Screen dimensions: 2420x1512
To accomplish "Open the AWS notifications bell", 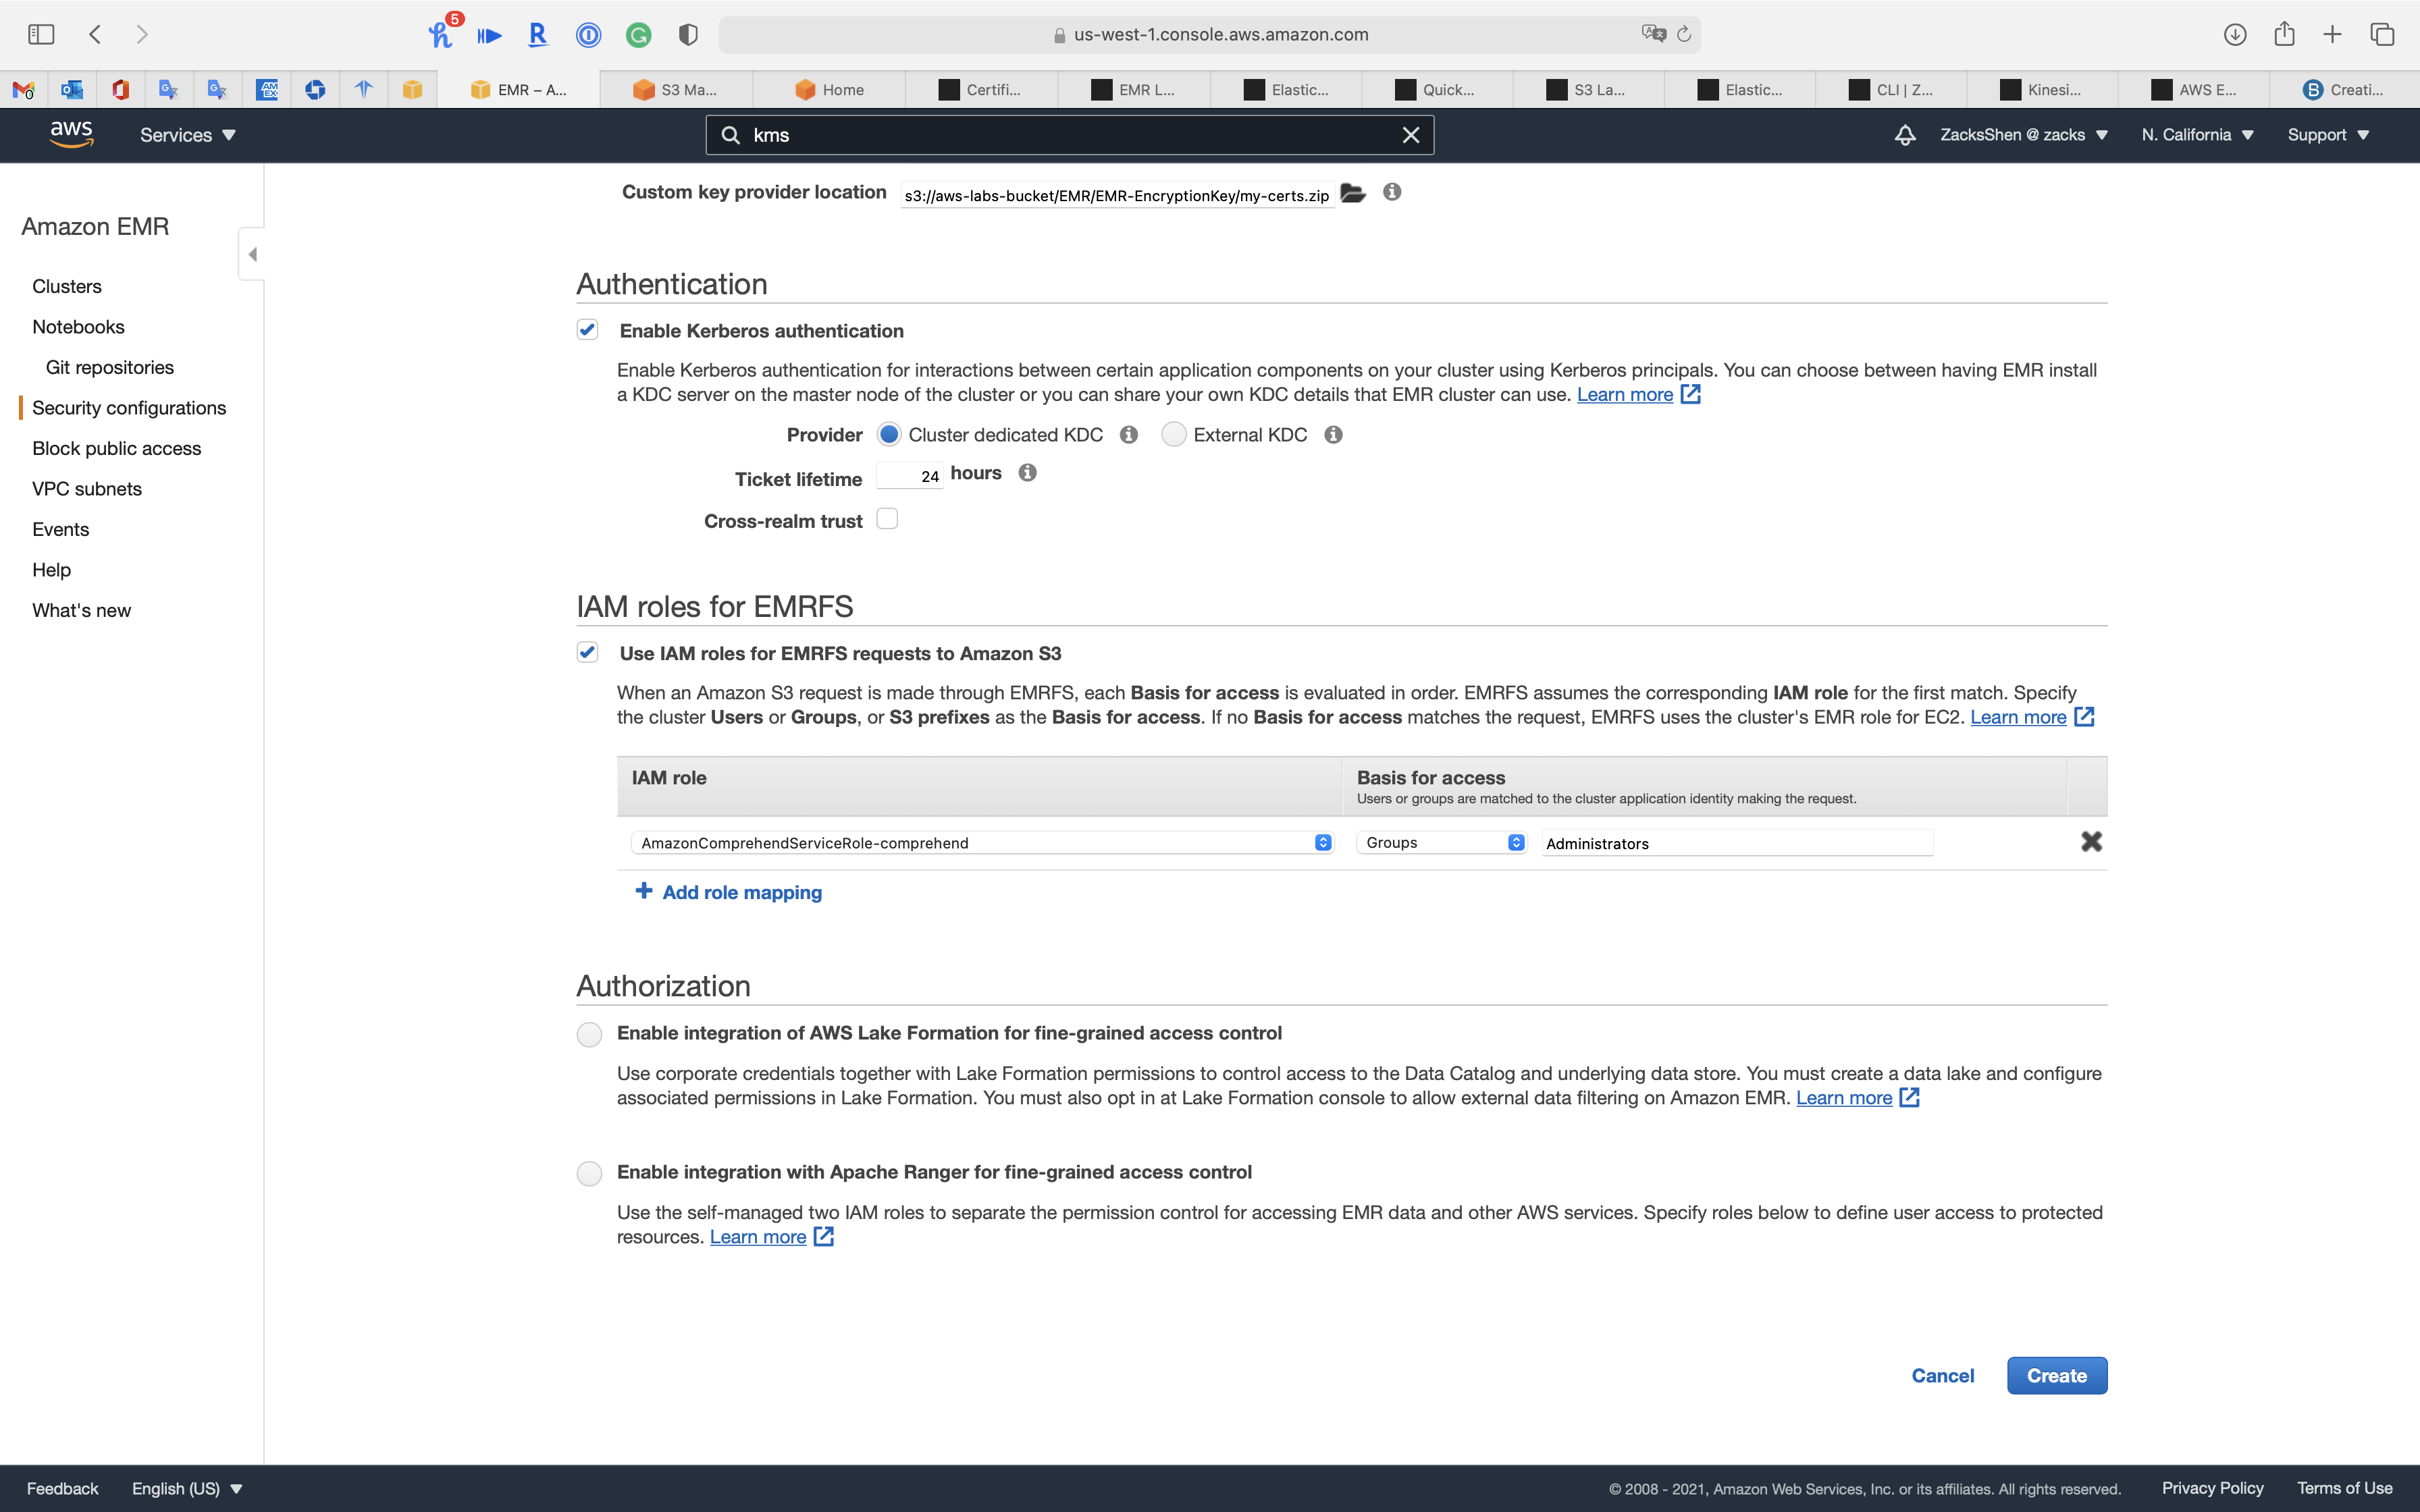I will click(x=1905, y=135).
